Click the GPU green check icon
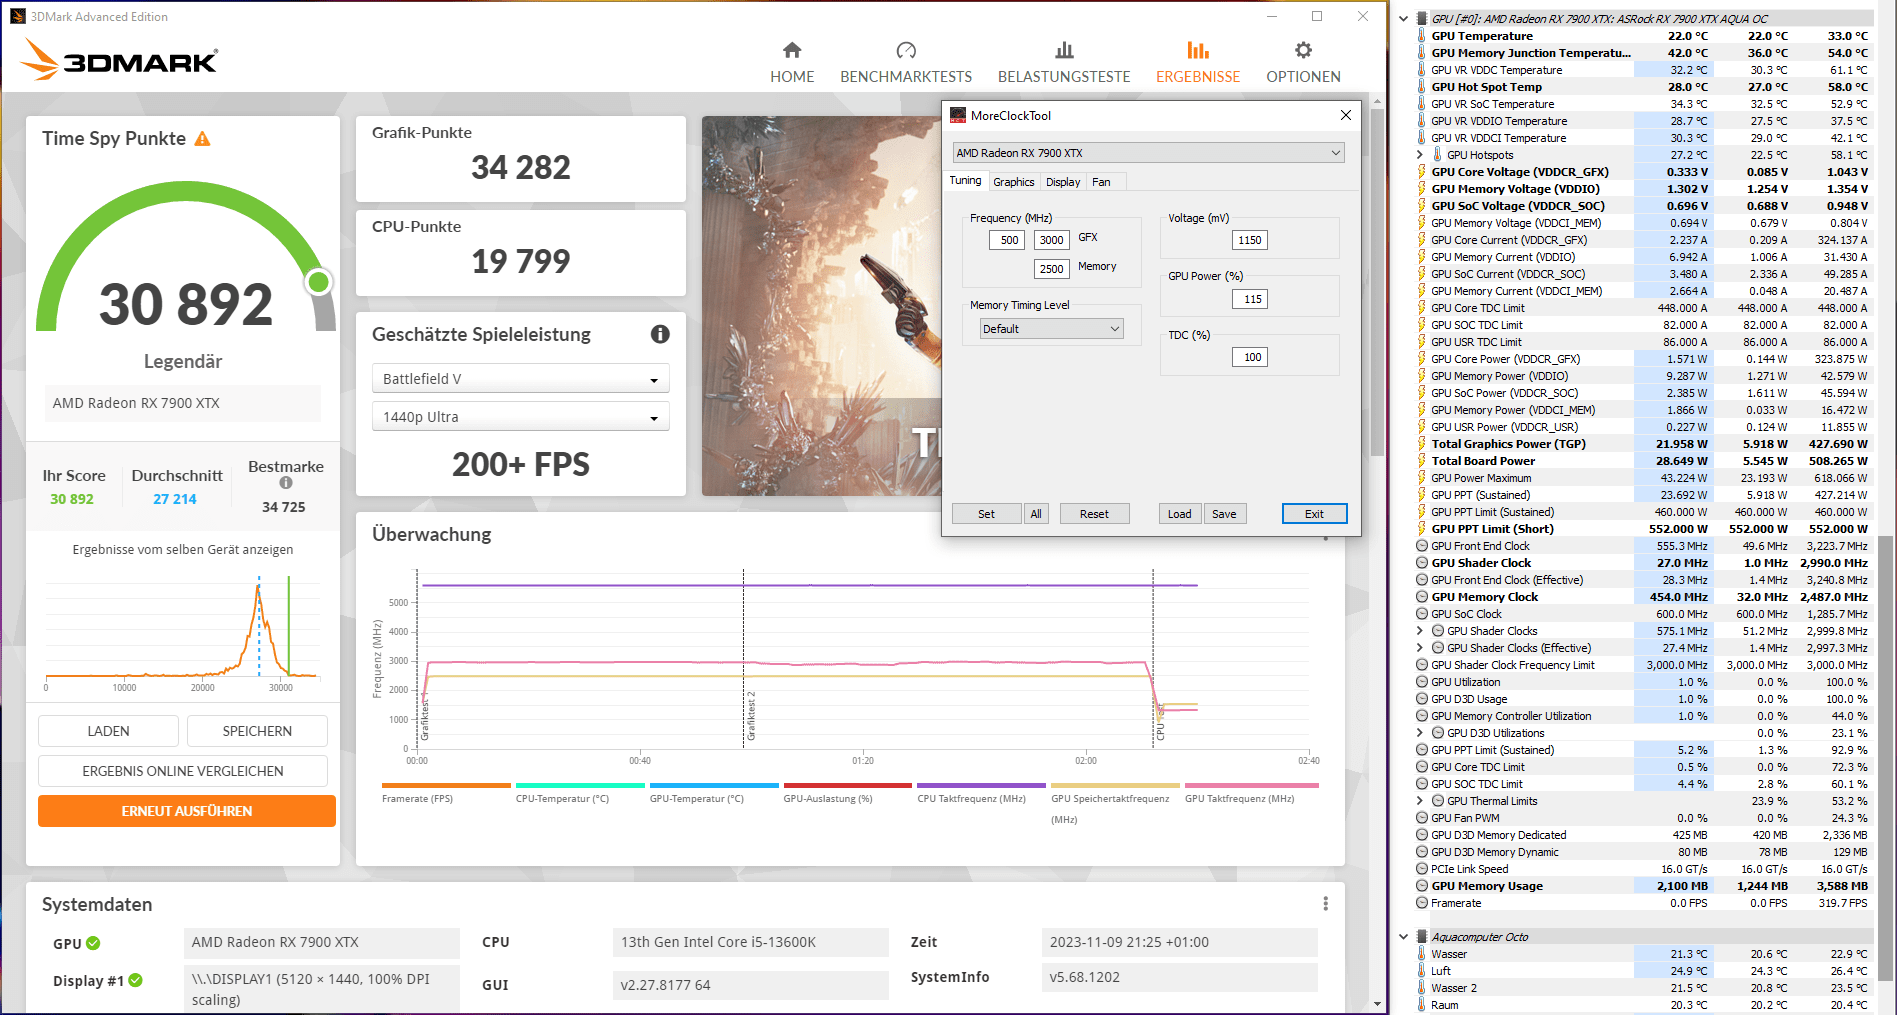 coord(93,943)
